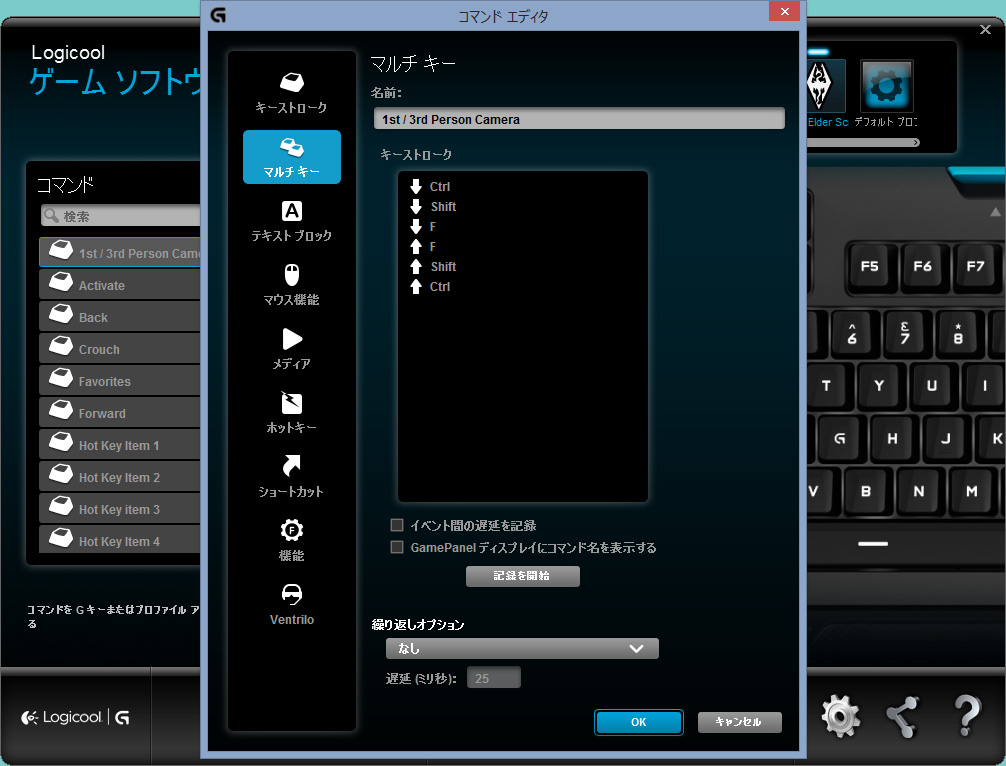Screen dimensions: 1006x766
Task: Click the キャンセル button
Action: pos(739,722)
